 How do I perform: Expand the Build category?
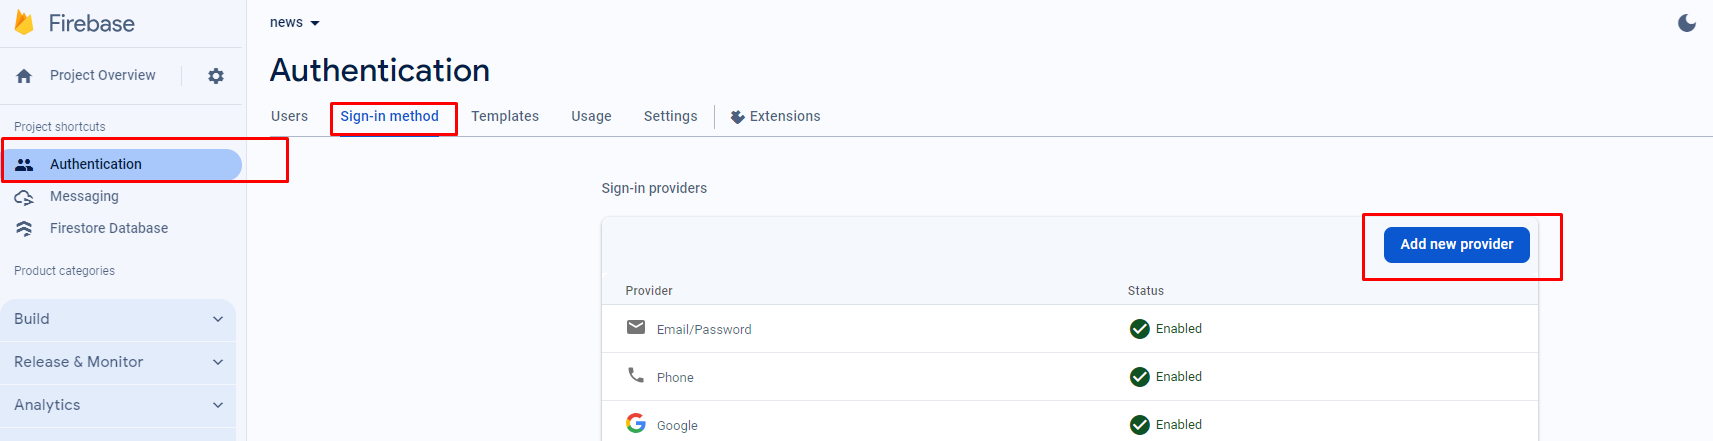[x=118, y=319]
